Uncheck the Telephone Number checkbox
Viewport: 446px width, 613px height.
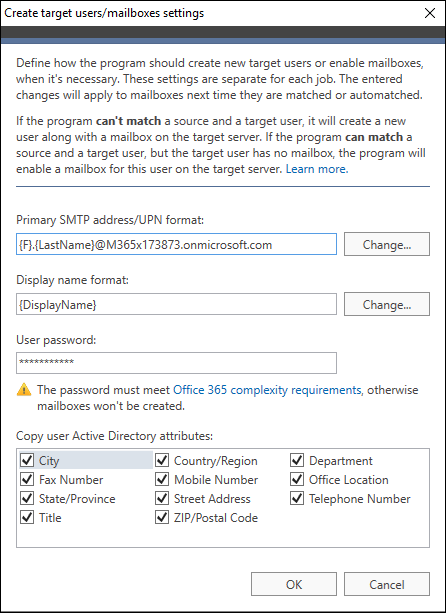click(x=297, y=499)
